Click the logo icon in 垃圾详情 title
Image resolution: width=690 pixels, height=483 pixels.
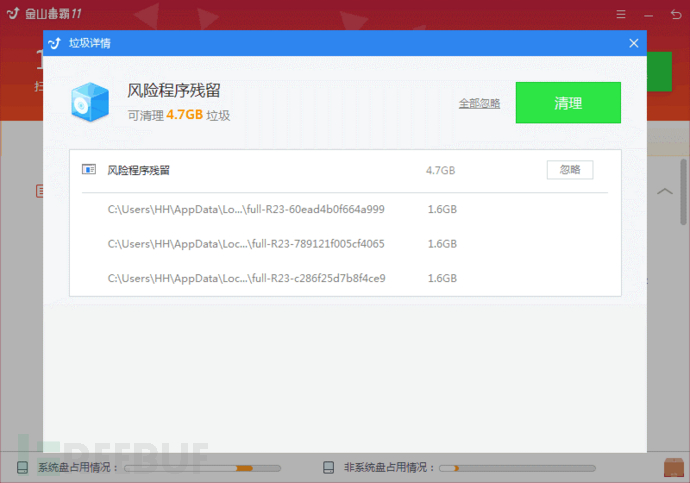pos(55,43)
